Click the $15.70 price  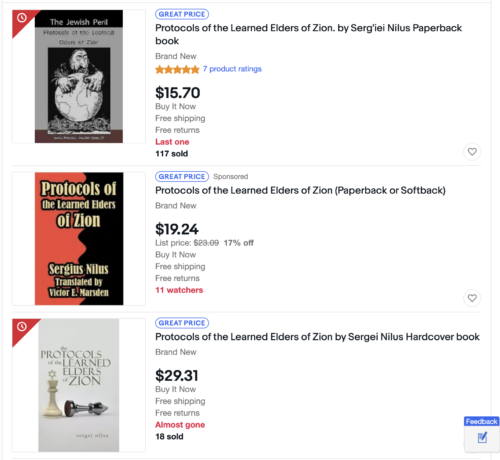tap(178, 93)
